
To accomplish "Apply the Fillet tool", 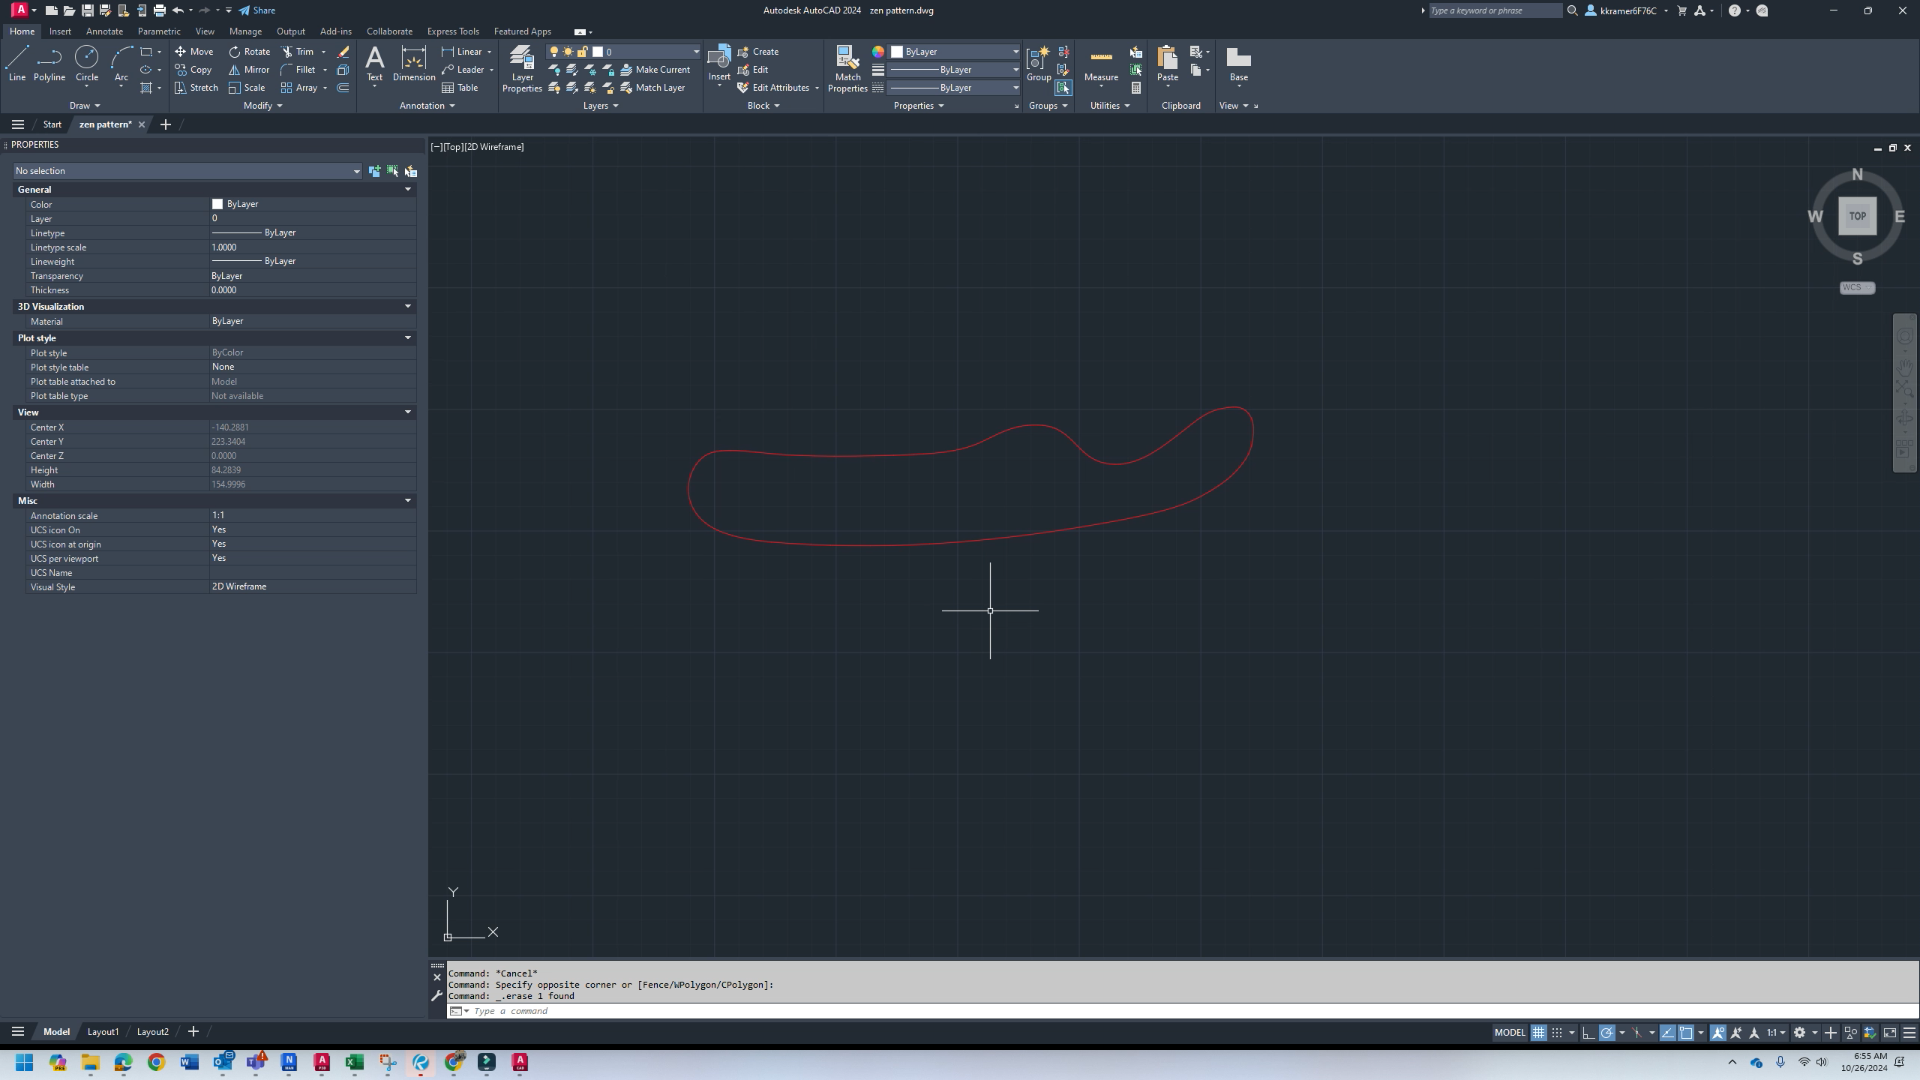I will pyautogui.click(x=298, y=70).
